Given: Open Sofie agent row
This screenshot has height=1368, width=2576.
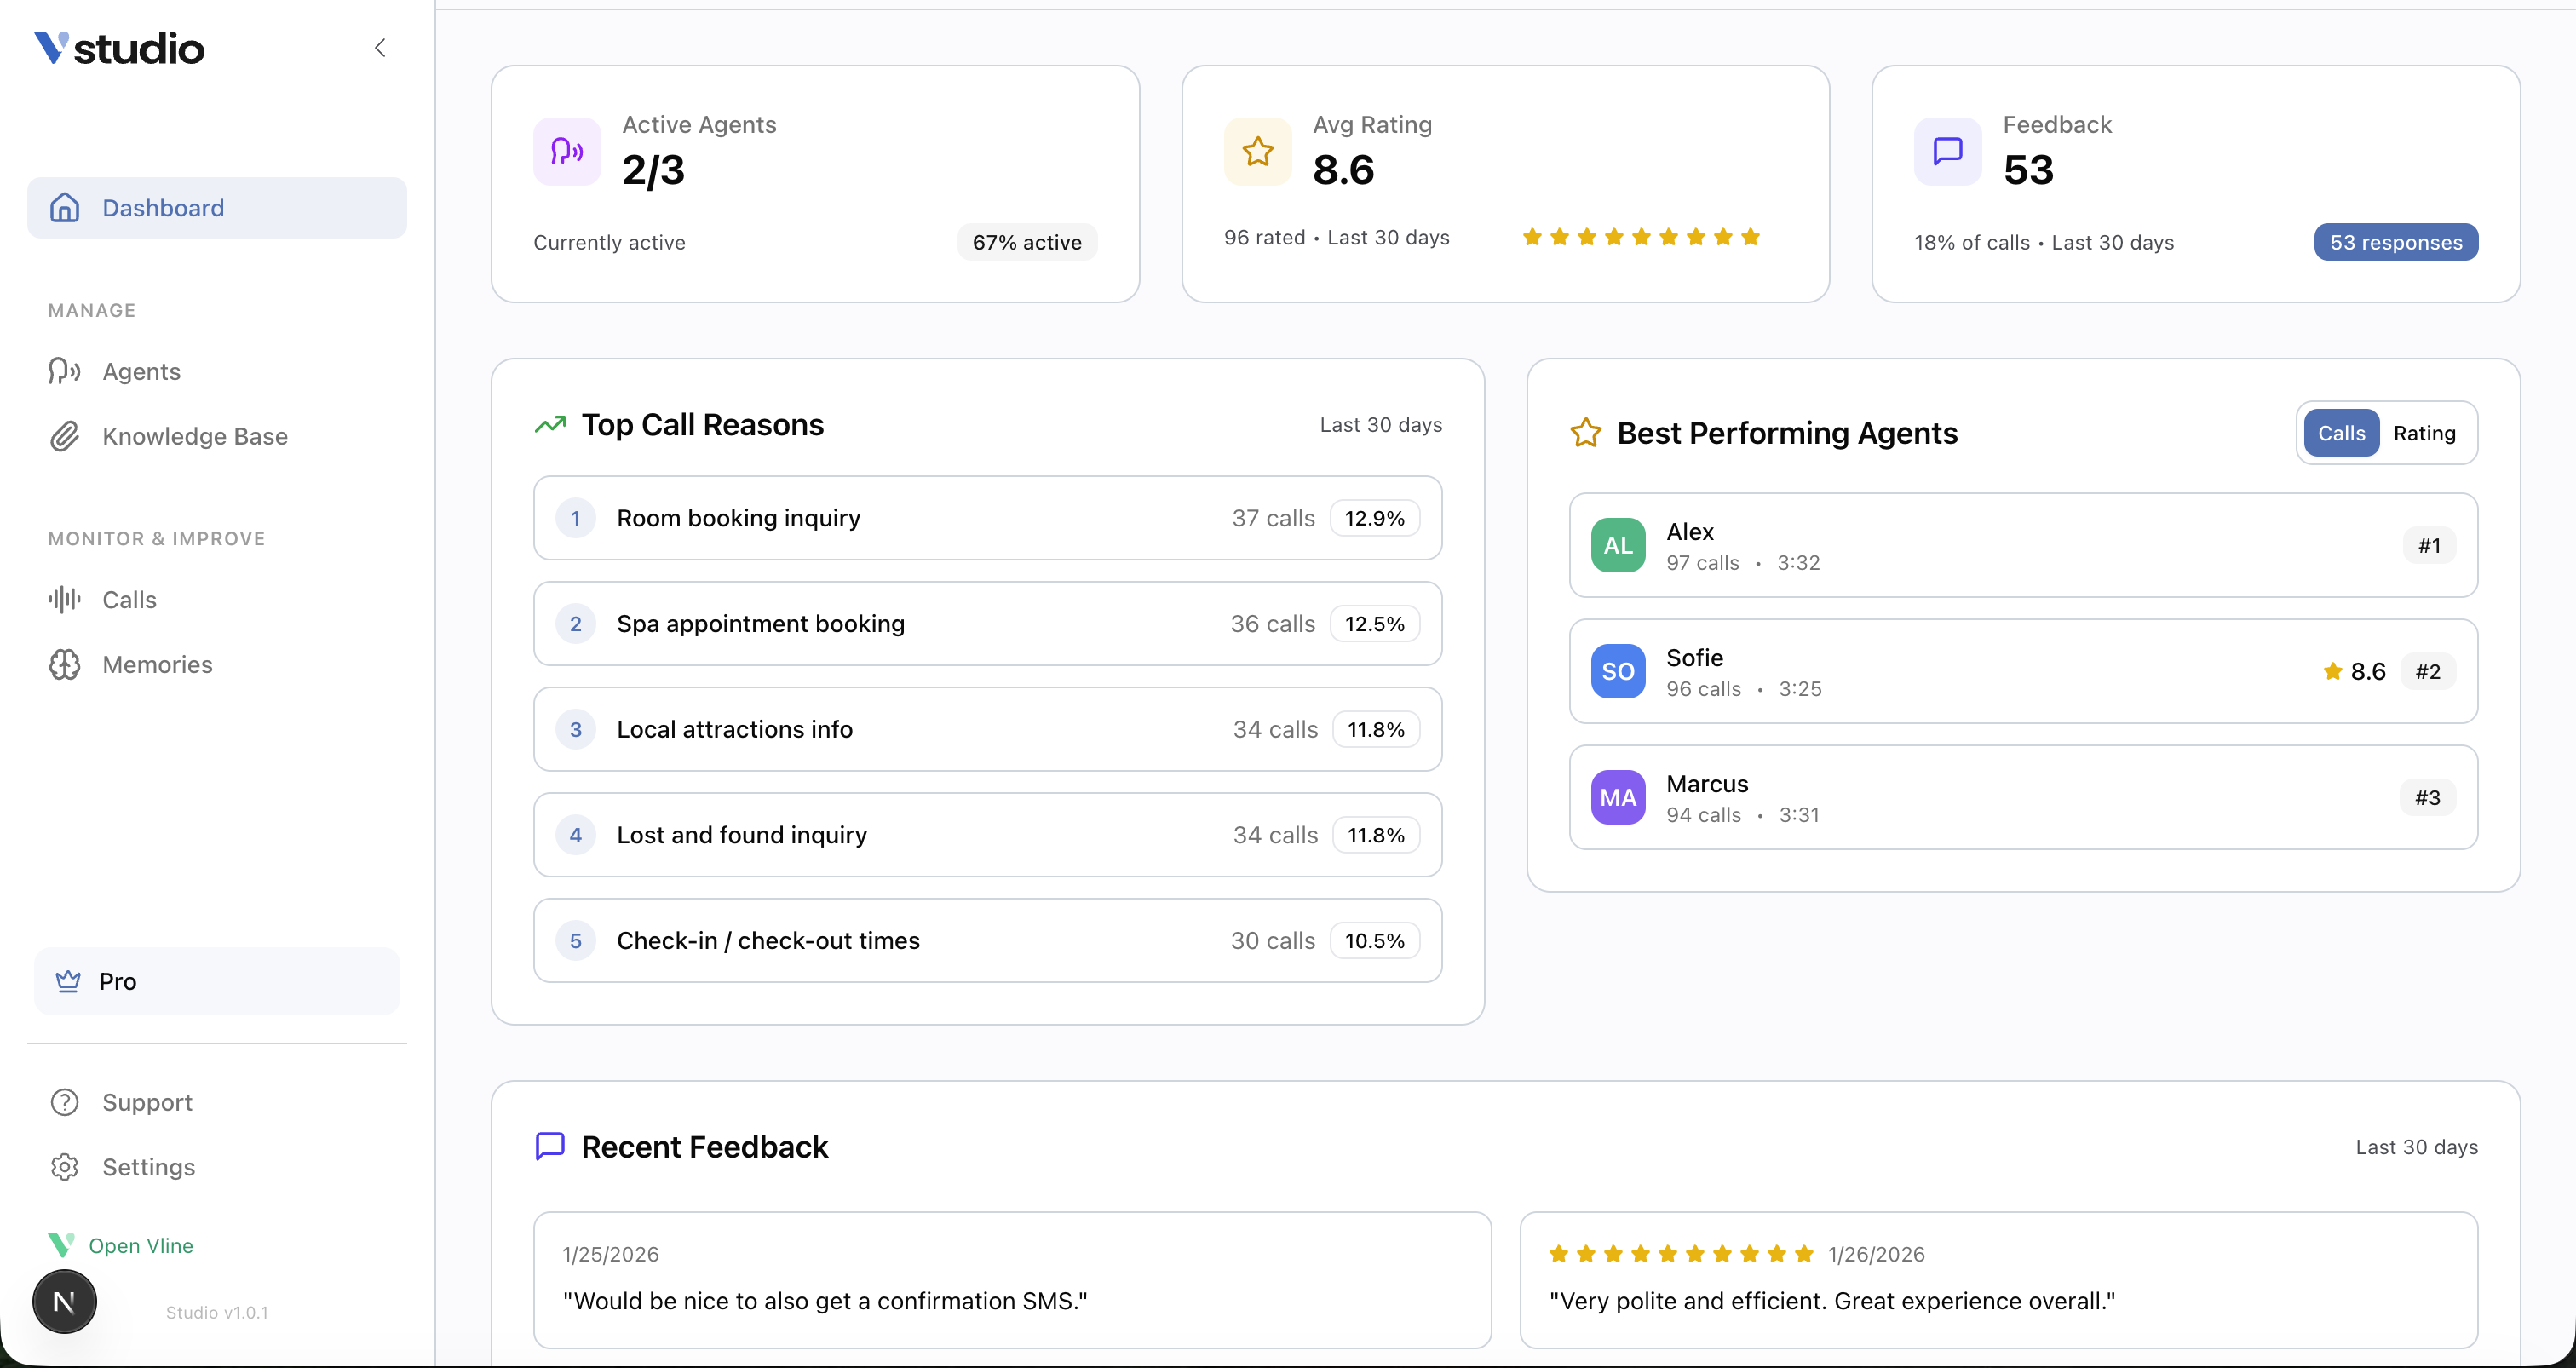Looking at the screenshot, I should [2022, 671].
